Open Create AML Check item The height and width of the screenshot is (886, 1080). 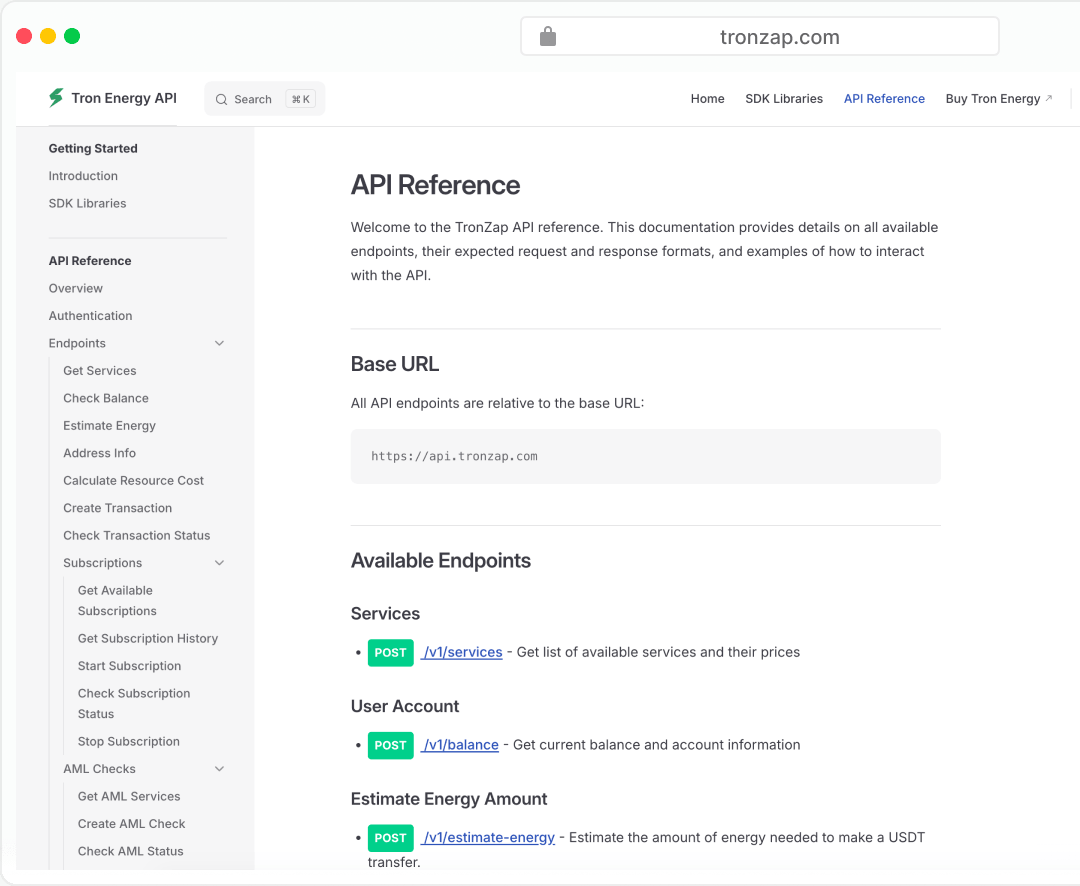tap(132, 824)
